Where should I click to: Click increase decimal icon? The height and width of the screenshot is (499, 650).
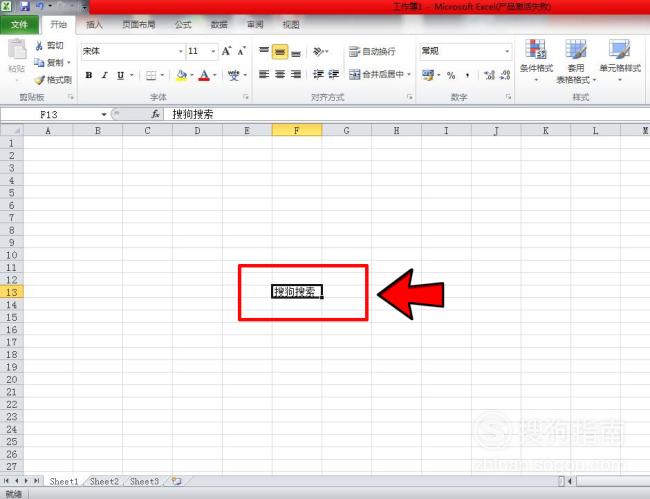489,75
